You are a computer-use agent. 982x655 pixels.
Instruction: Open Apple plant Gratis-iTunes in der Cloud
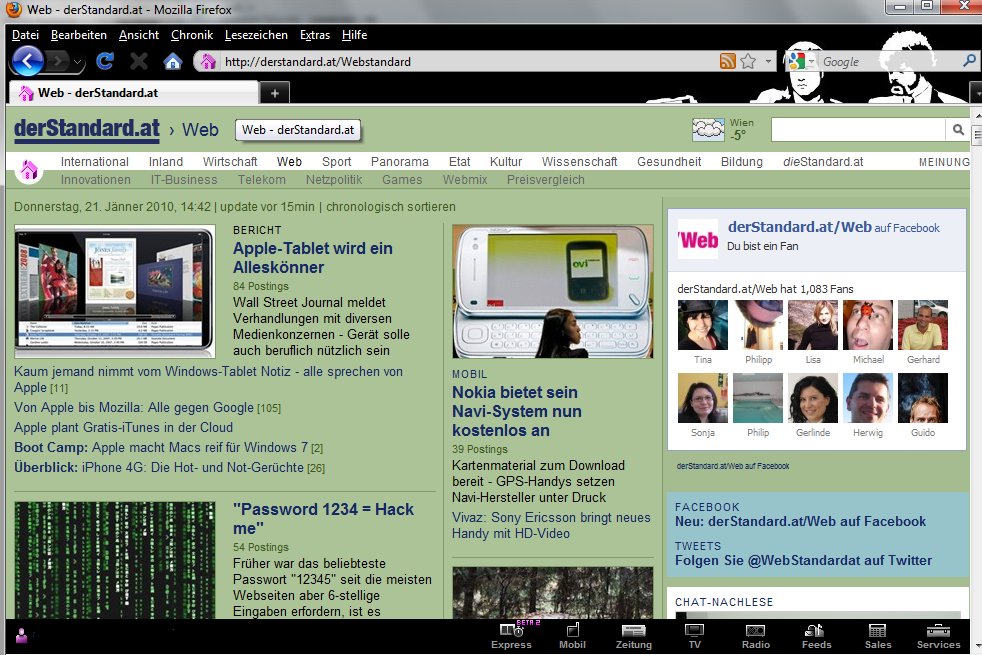pos(123,427)
